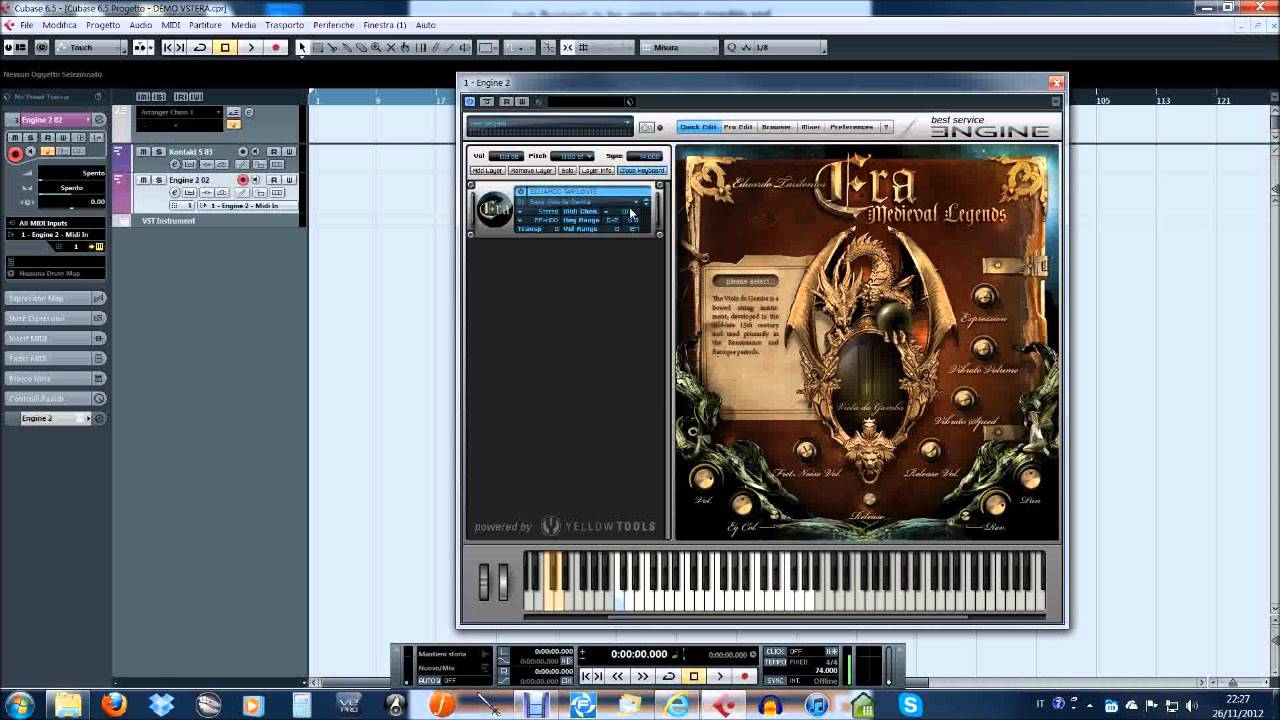This screenshot has height=720, width=1280.
Task: Enable write automation on Kontakt 5 03 track
Action: [289, 152]
